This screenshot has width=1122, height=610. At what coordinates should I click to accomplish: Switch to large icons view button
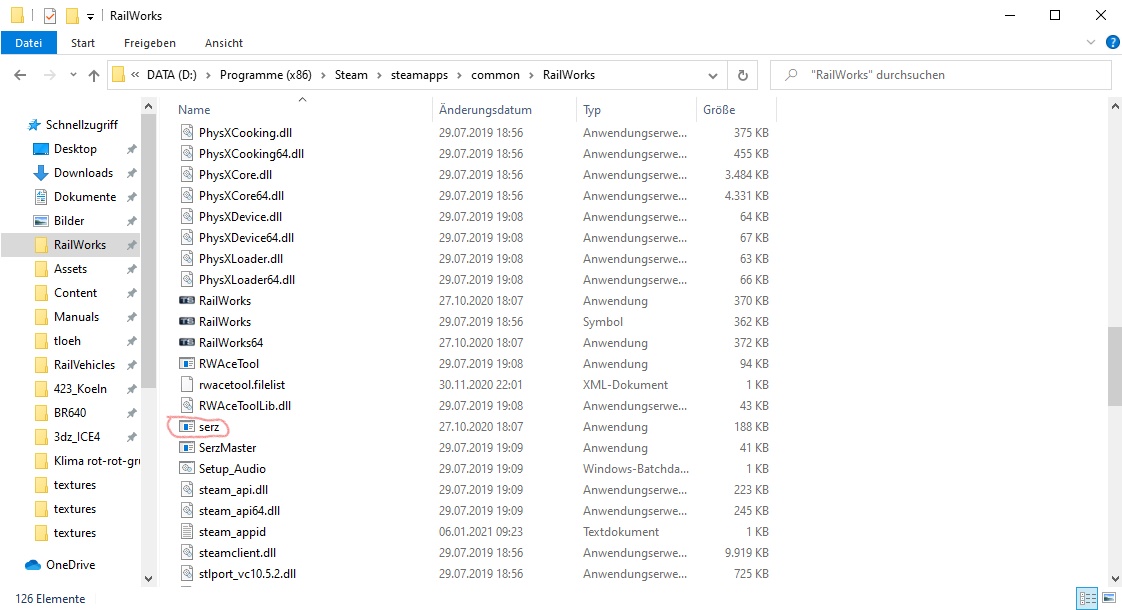(x=1107, y=599)
